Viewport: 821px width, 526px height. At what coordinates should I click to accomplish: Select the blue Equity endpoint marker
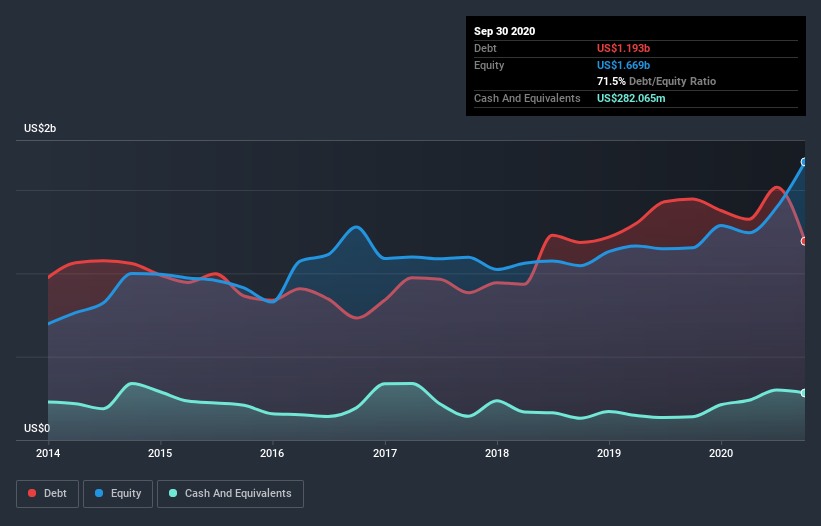coord(804,162)
